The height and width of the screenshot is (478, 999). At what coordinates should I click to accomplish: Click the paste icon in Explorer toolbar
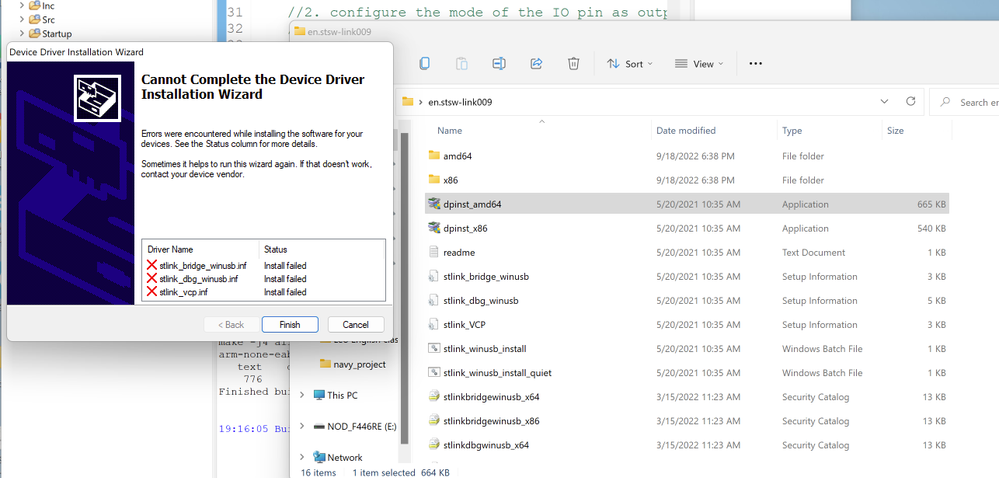[462, 64]
